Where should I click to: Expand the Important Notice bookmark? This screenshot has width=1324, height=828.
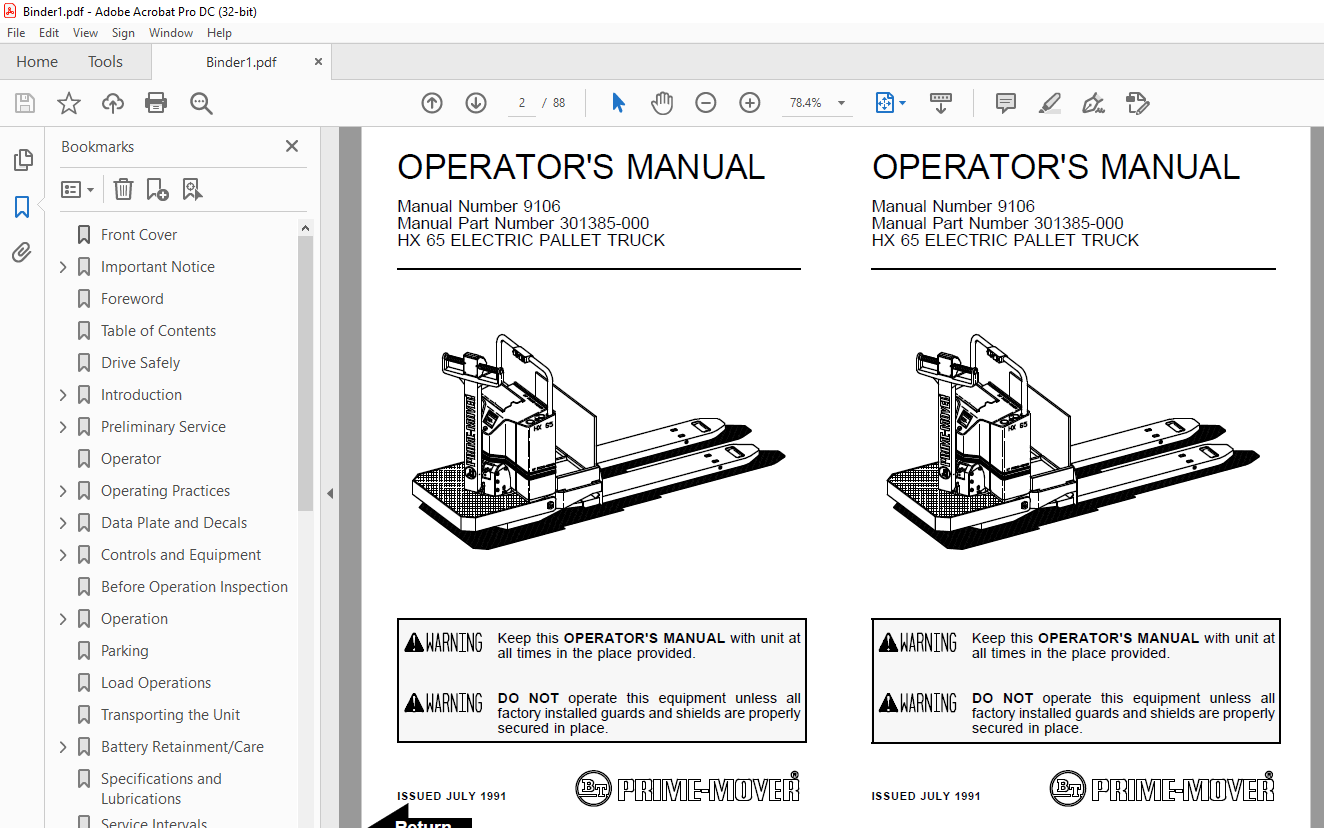pos(63,267)
